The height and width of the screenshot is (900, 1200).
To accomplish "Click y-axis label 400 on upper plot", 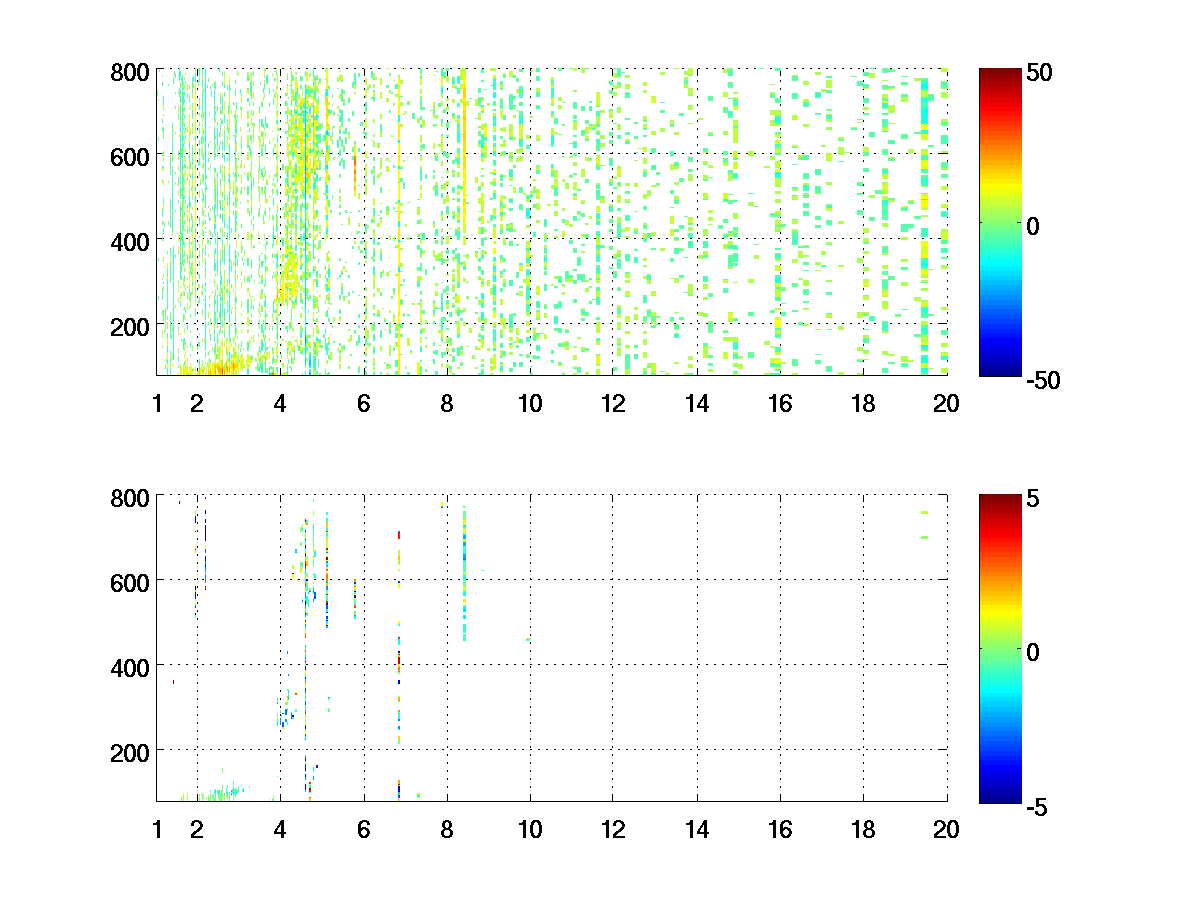I will click(x=130, y=241).
